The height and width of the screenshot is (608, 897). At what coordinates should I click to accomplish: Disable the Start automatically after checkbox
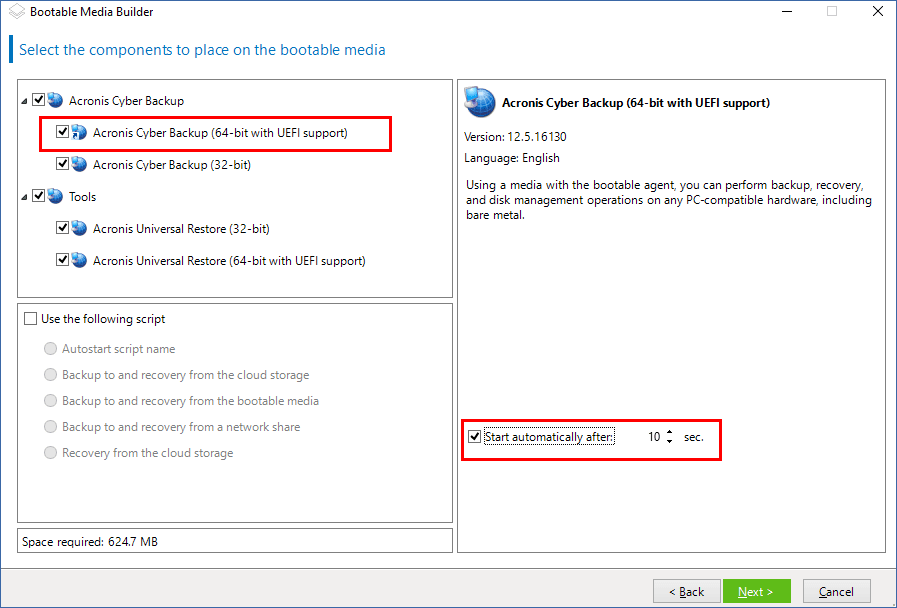(474, 437)
